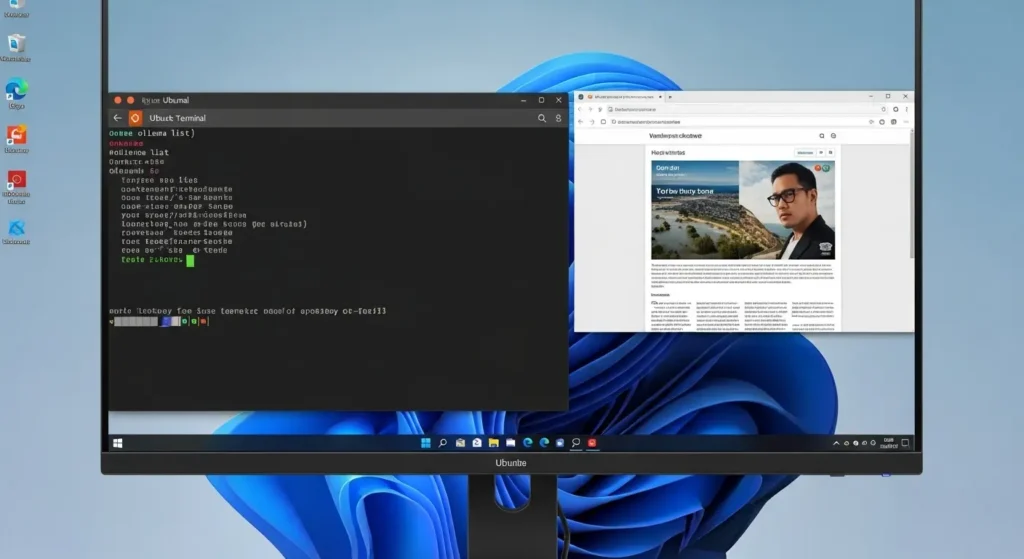
Task: Open a new tab in the browser window
Action: click(670, 97)
